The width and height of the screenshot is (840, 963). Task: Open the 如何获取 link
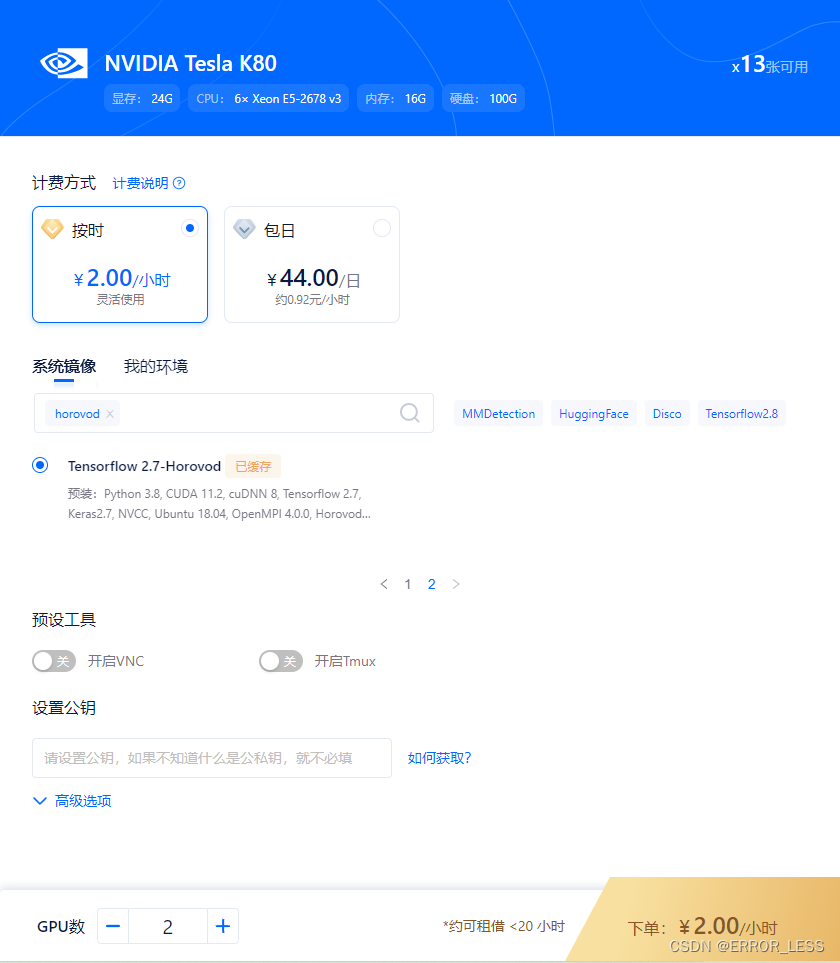click(x=439, y=758)
